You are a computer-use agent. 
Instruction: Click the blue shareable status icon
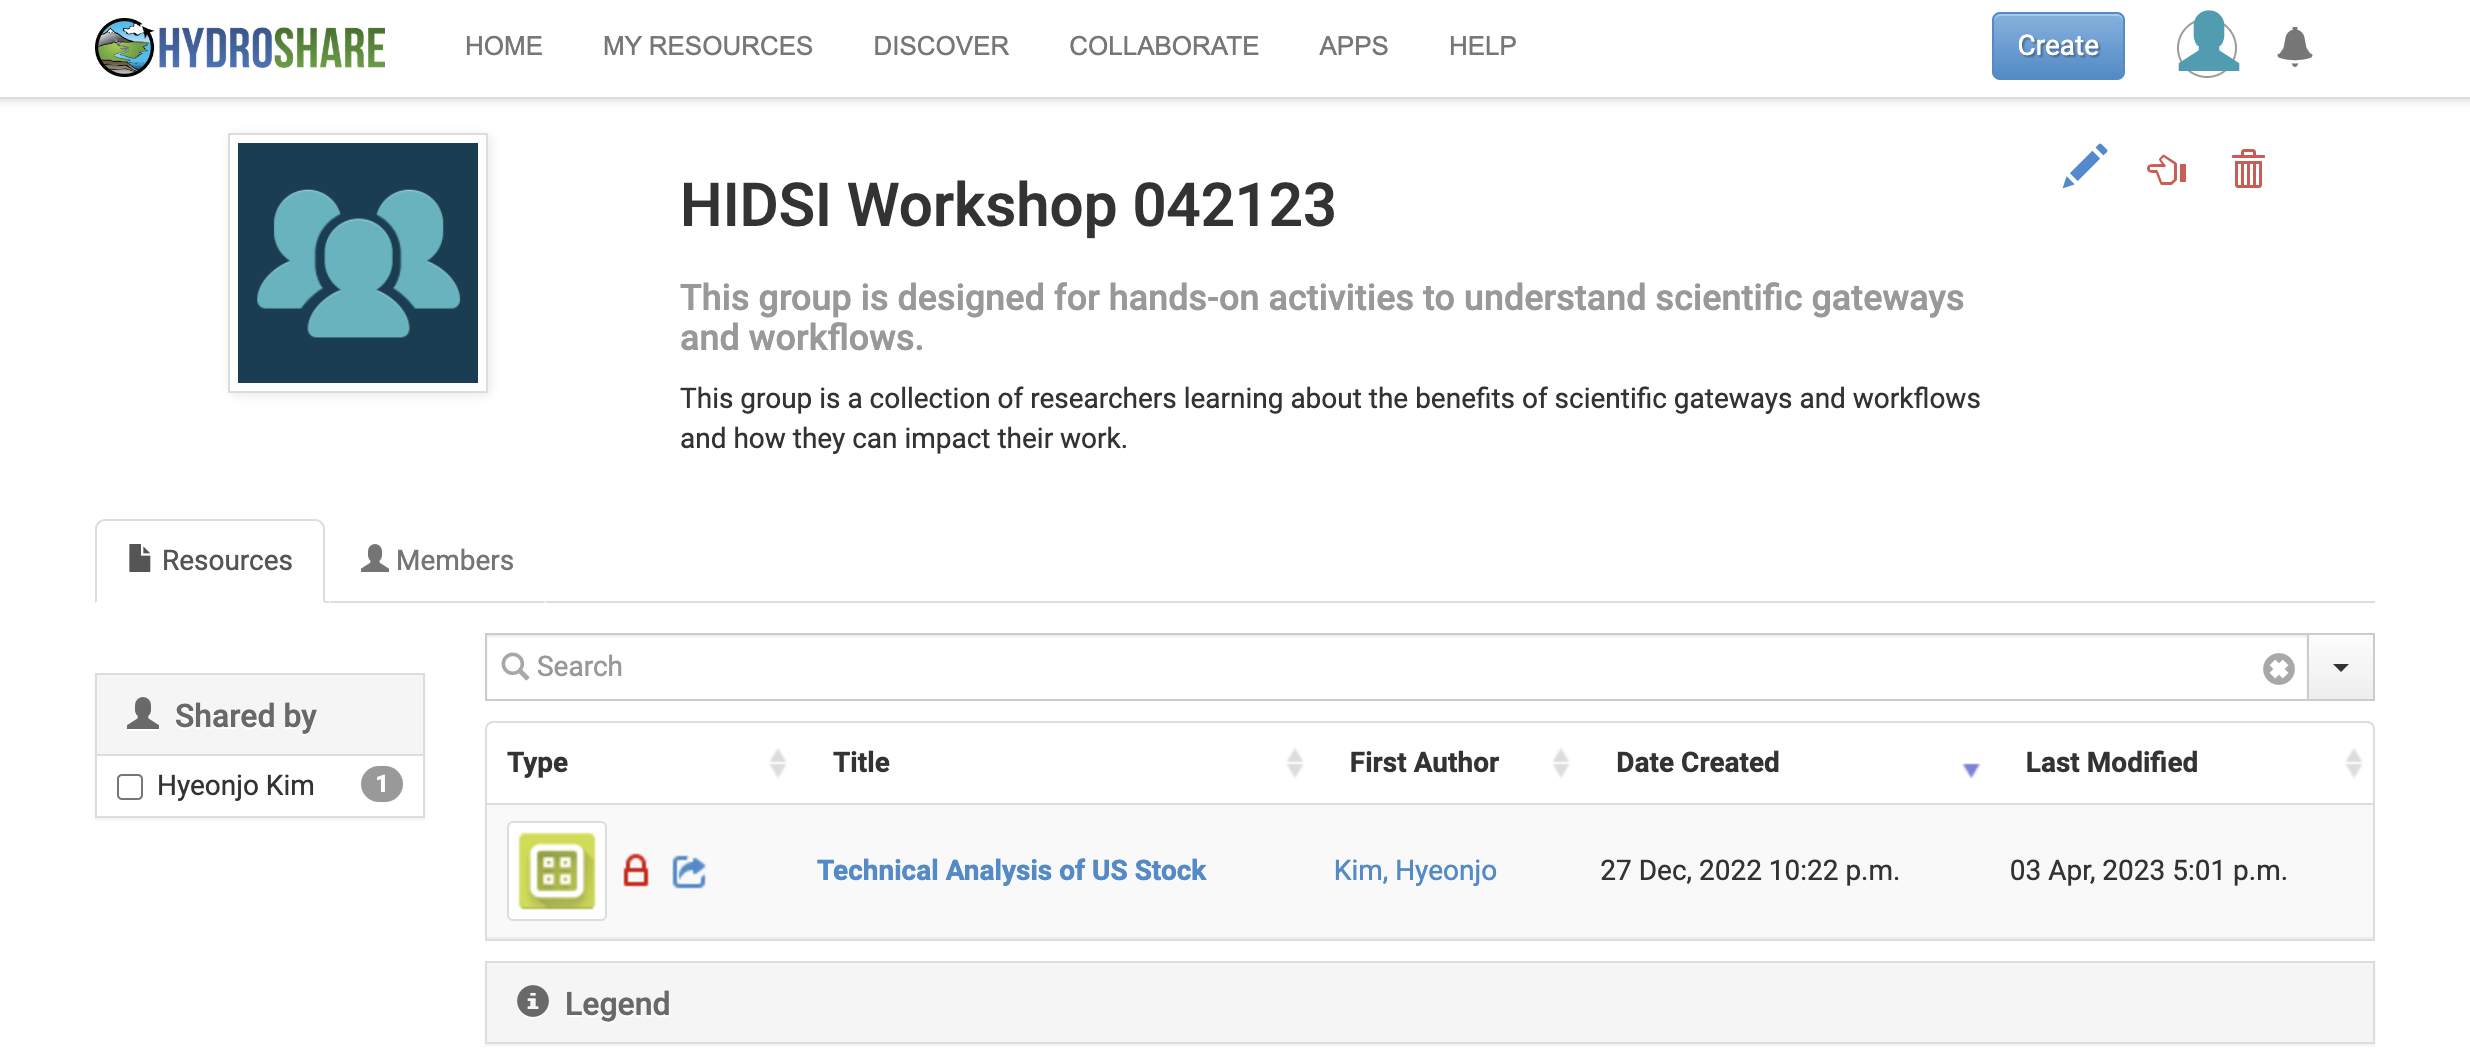pos(689,871)
